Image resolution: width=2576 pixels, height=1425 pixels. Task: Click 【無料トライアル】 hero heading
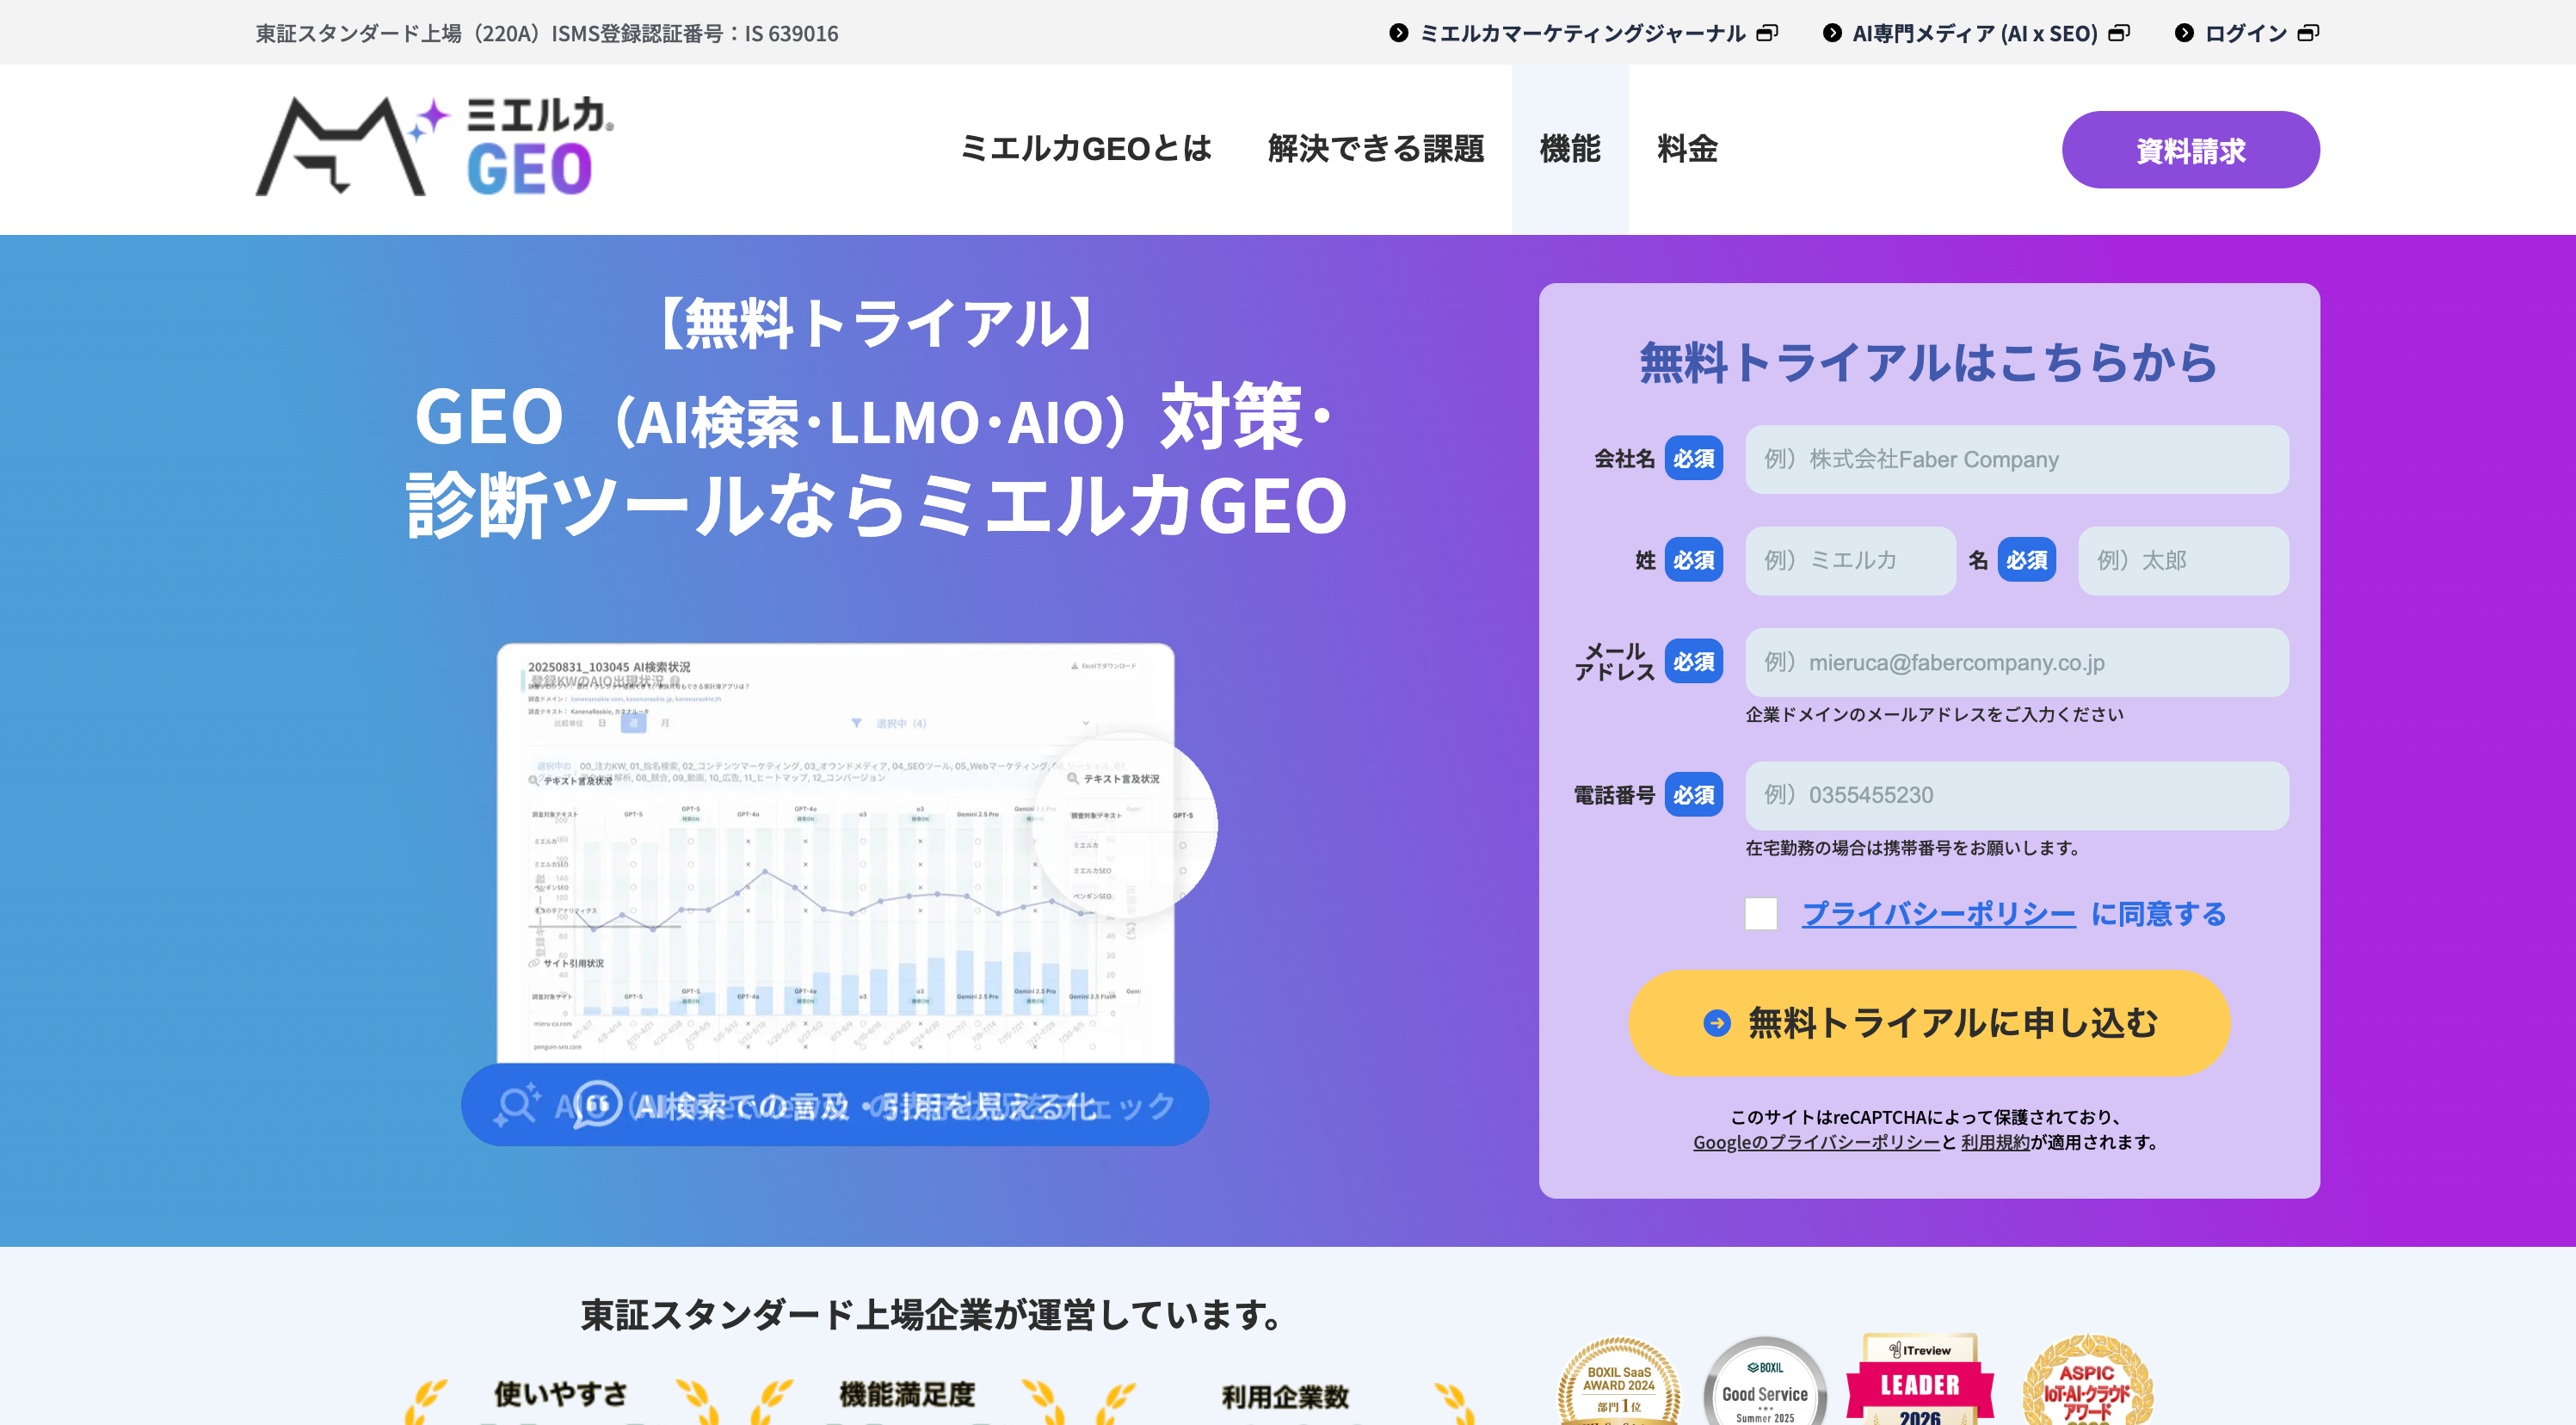click(878, 323)
